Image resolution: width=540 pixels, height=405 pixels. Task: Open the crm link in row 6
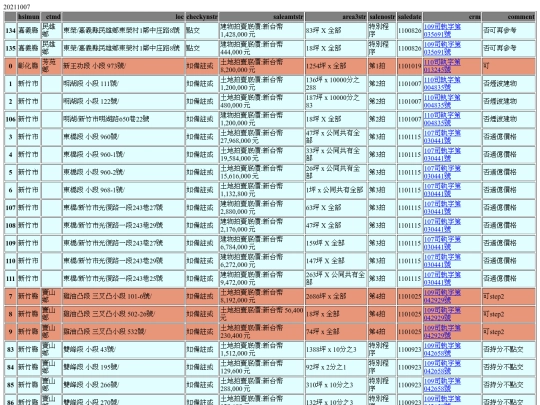[x=442, y=190]
